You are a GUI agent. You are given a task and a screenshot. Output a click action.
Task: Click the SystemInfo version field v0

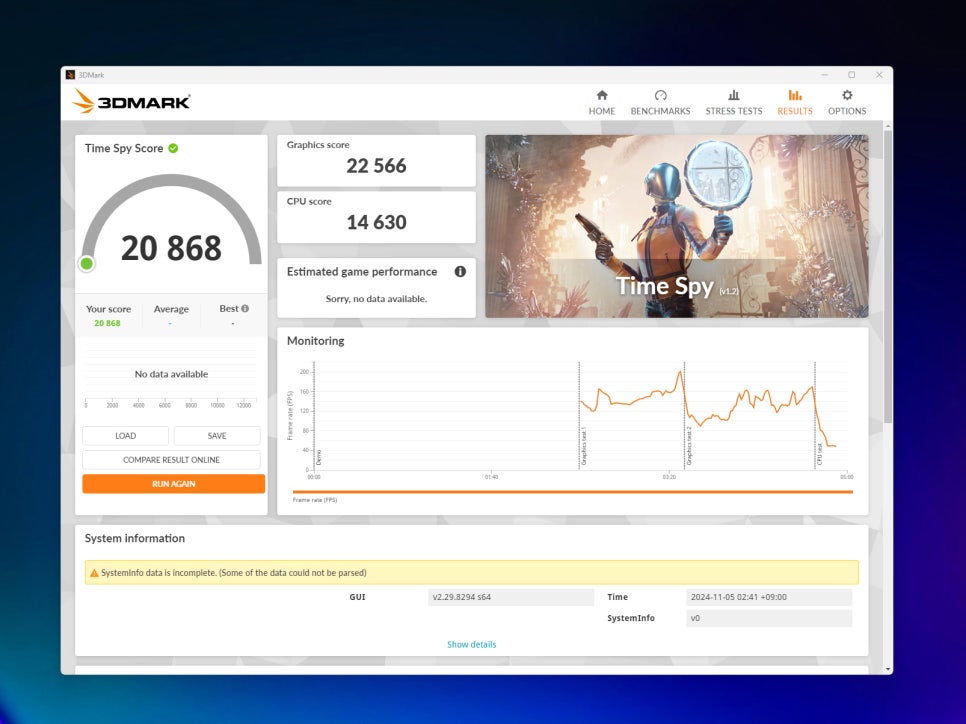pos(769,618)
